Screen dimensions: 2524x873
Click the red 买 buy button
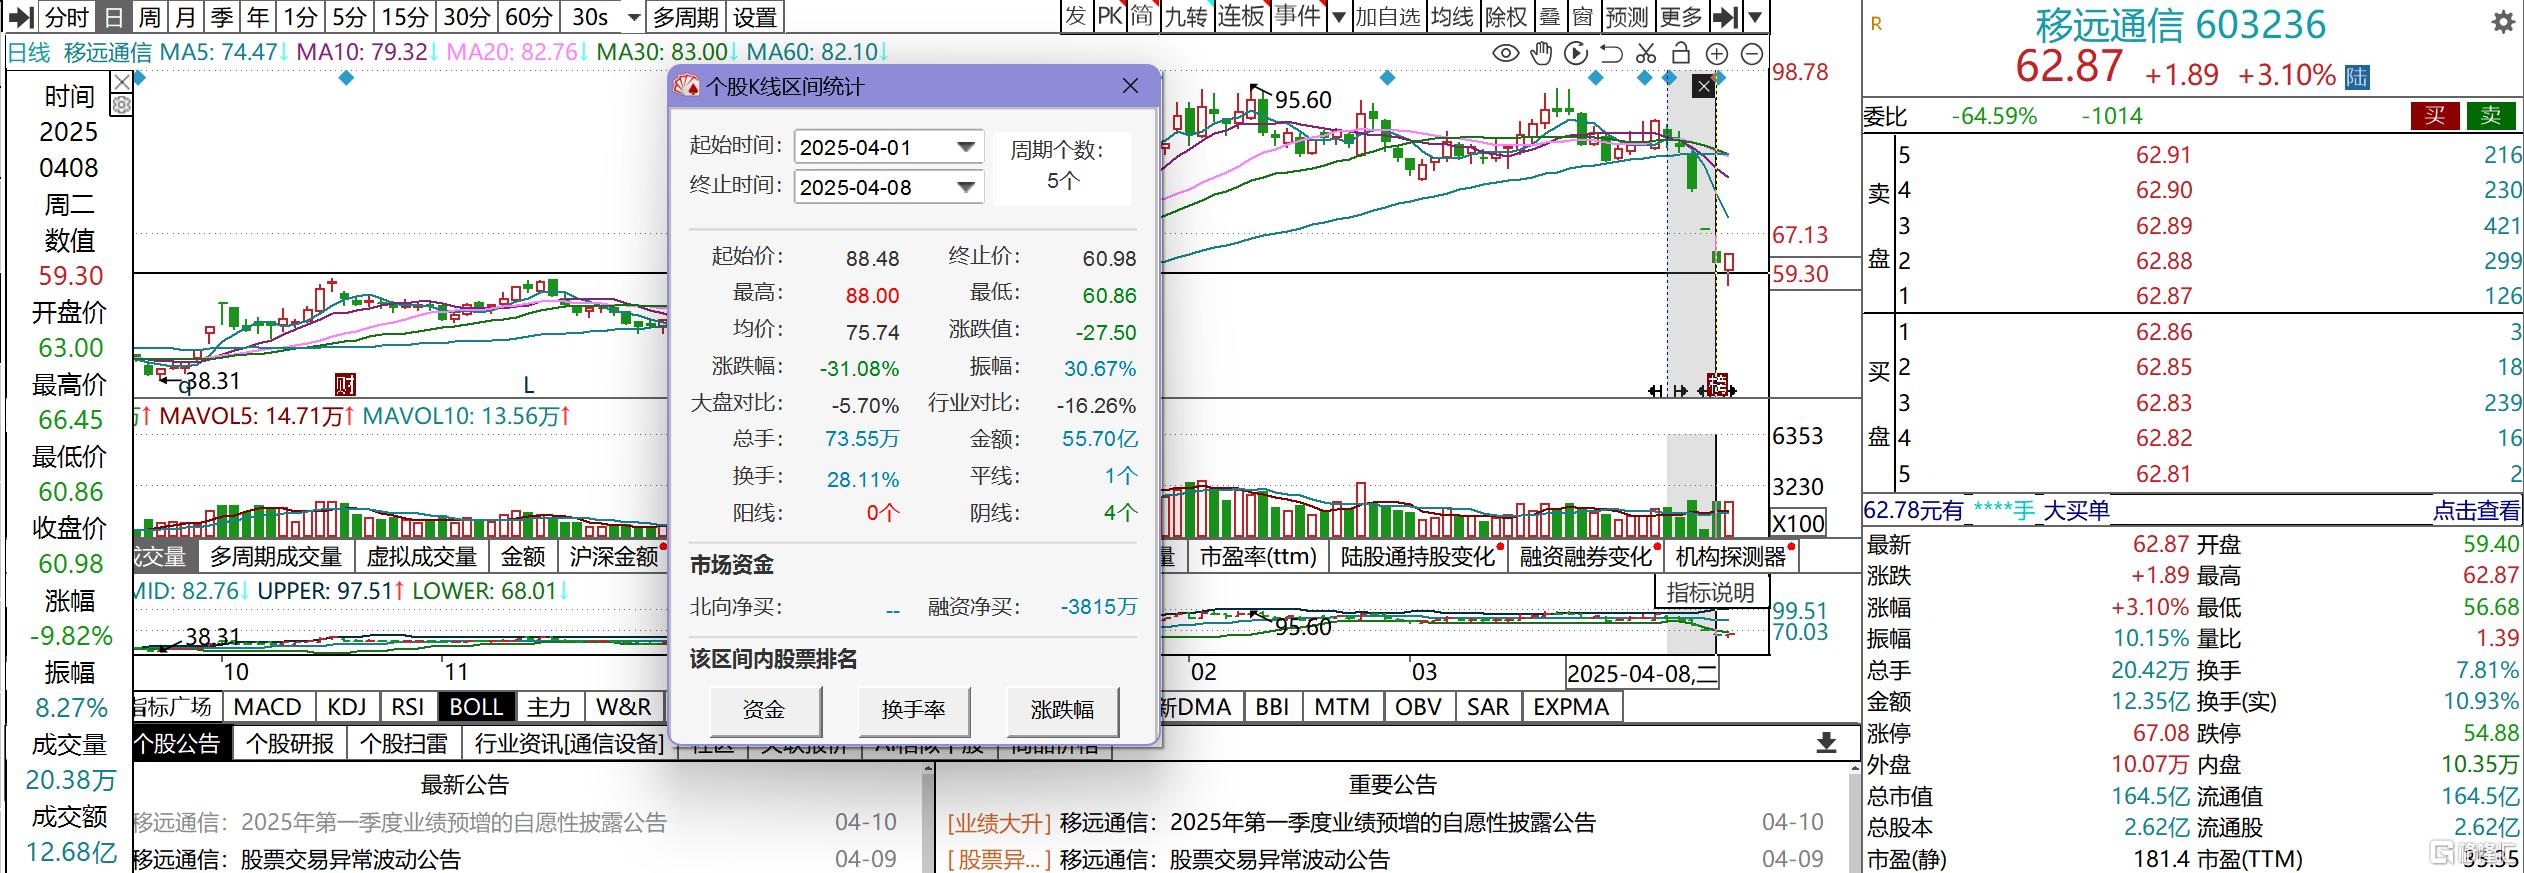[x=2435, y=116]
